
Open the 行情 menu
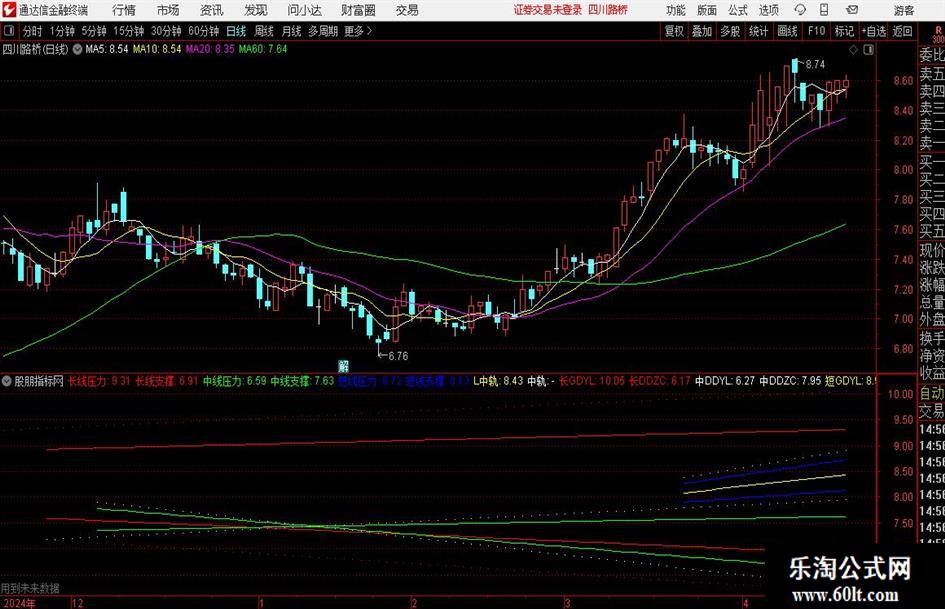pos(124,10)
